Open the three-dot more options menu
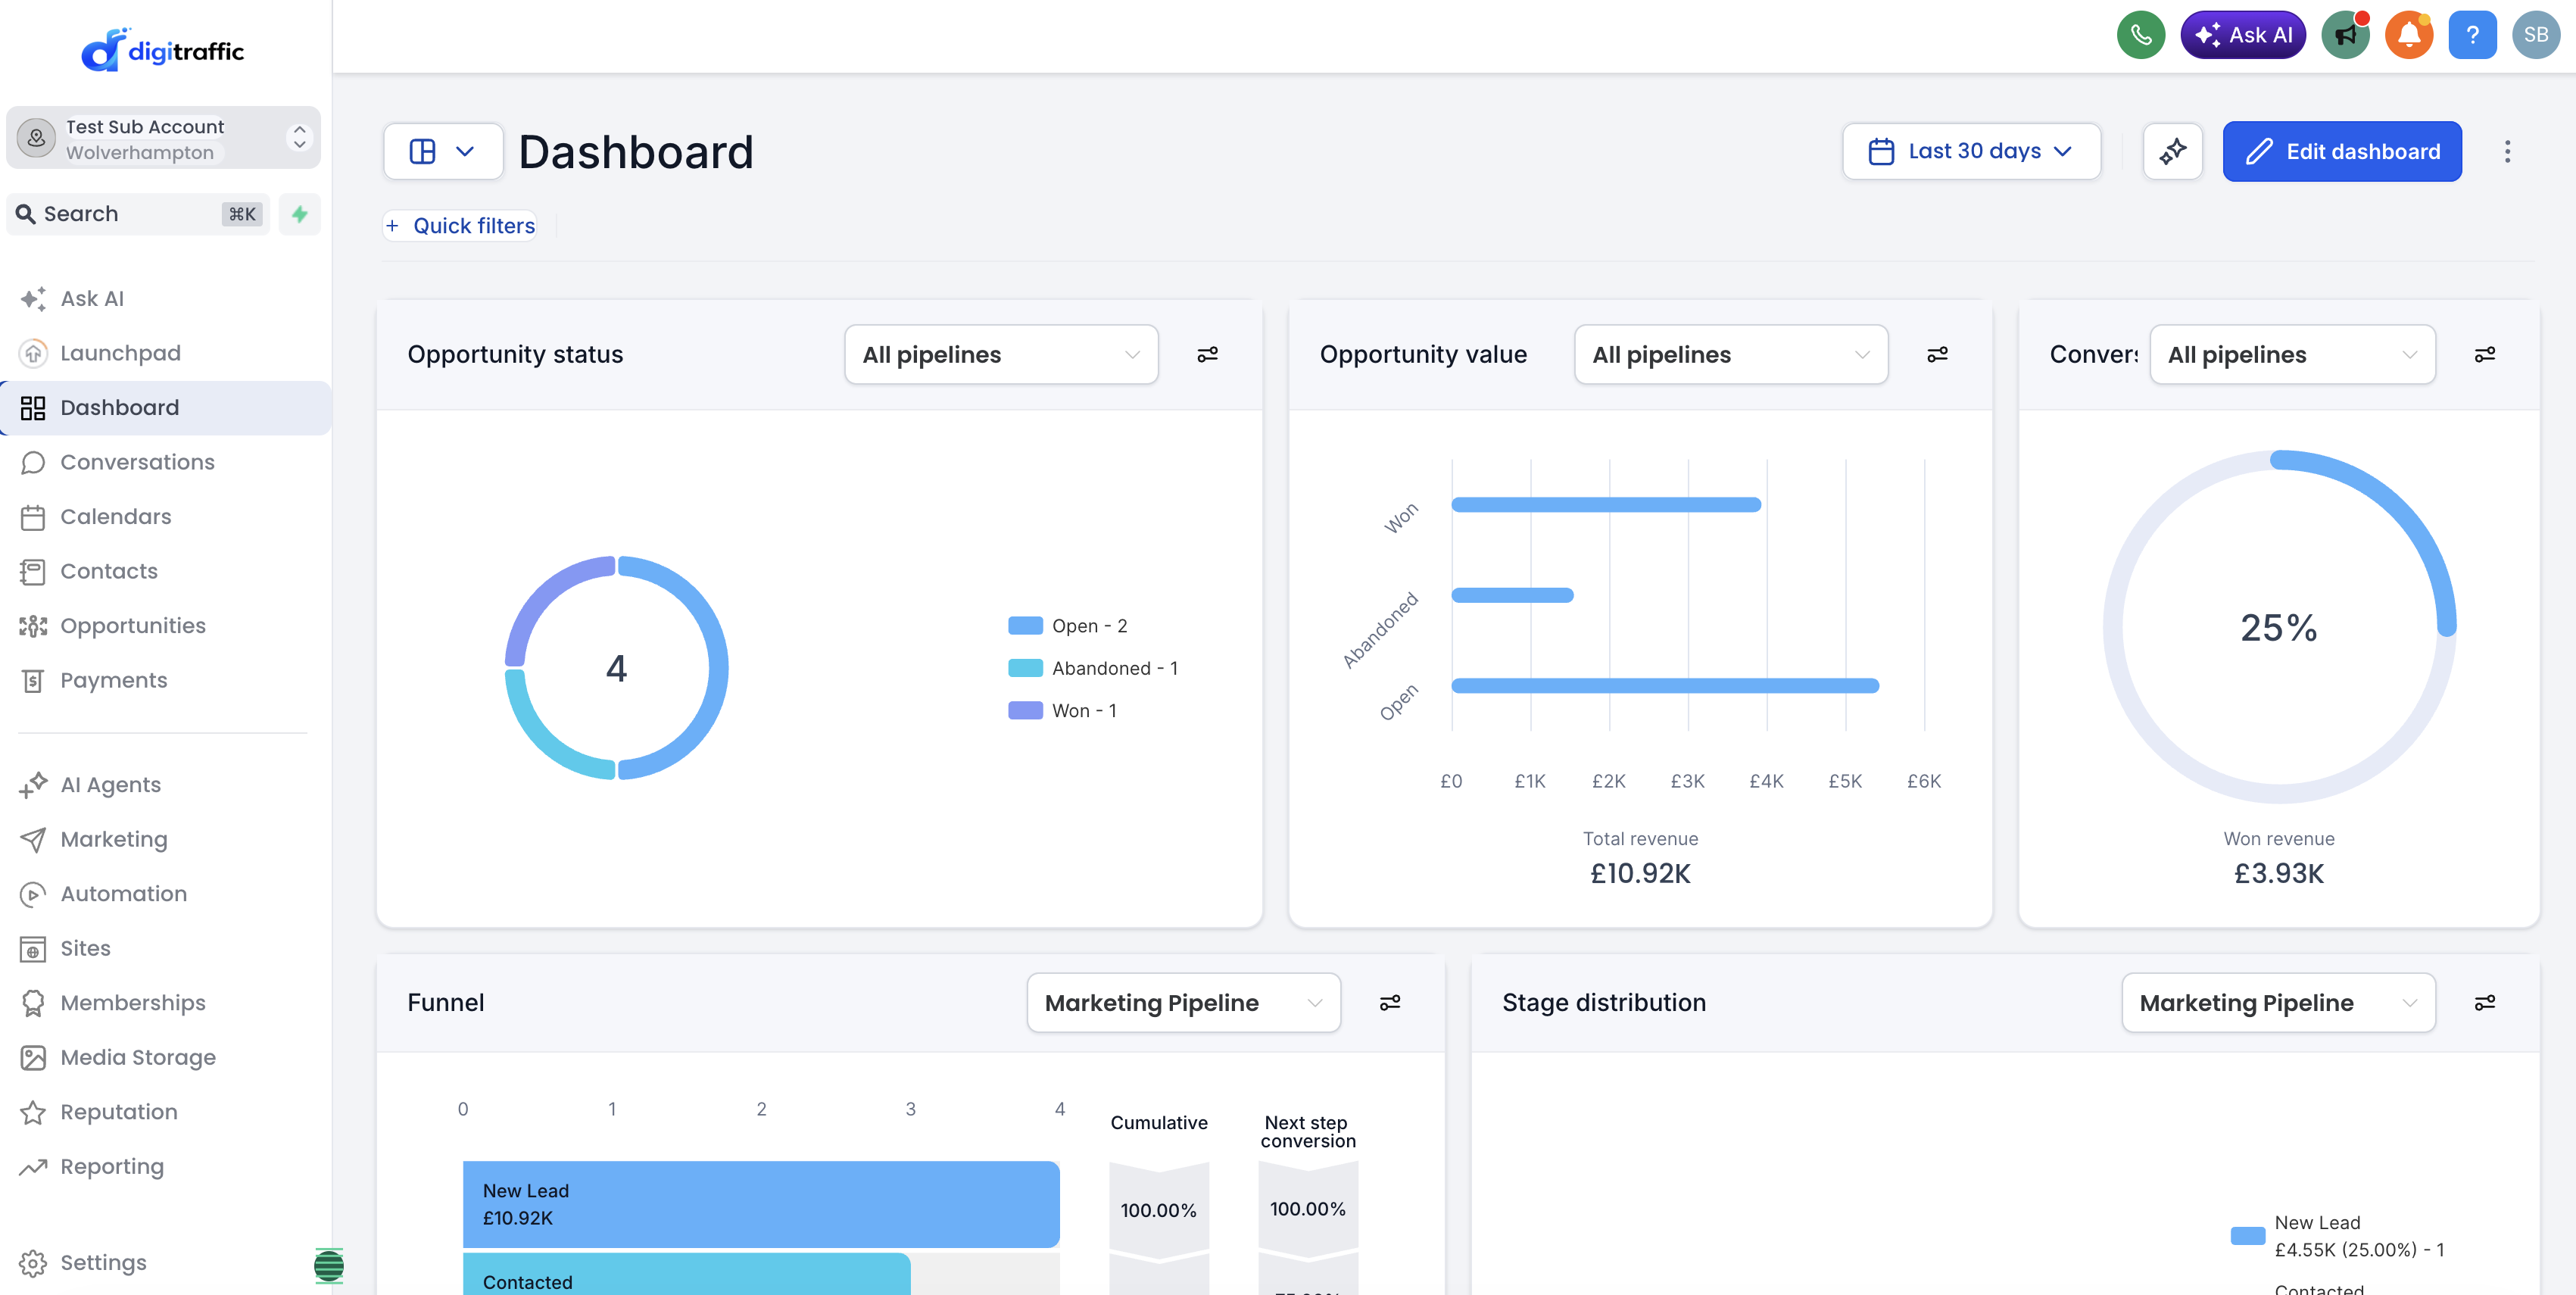The height and width of the screenshot is (1295, 2576). tap(2507, 152)
